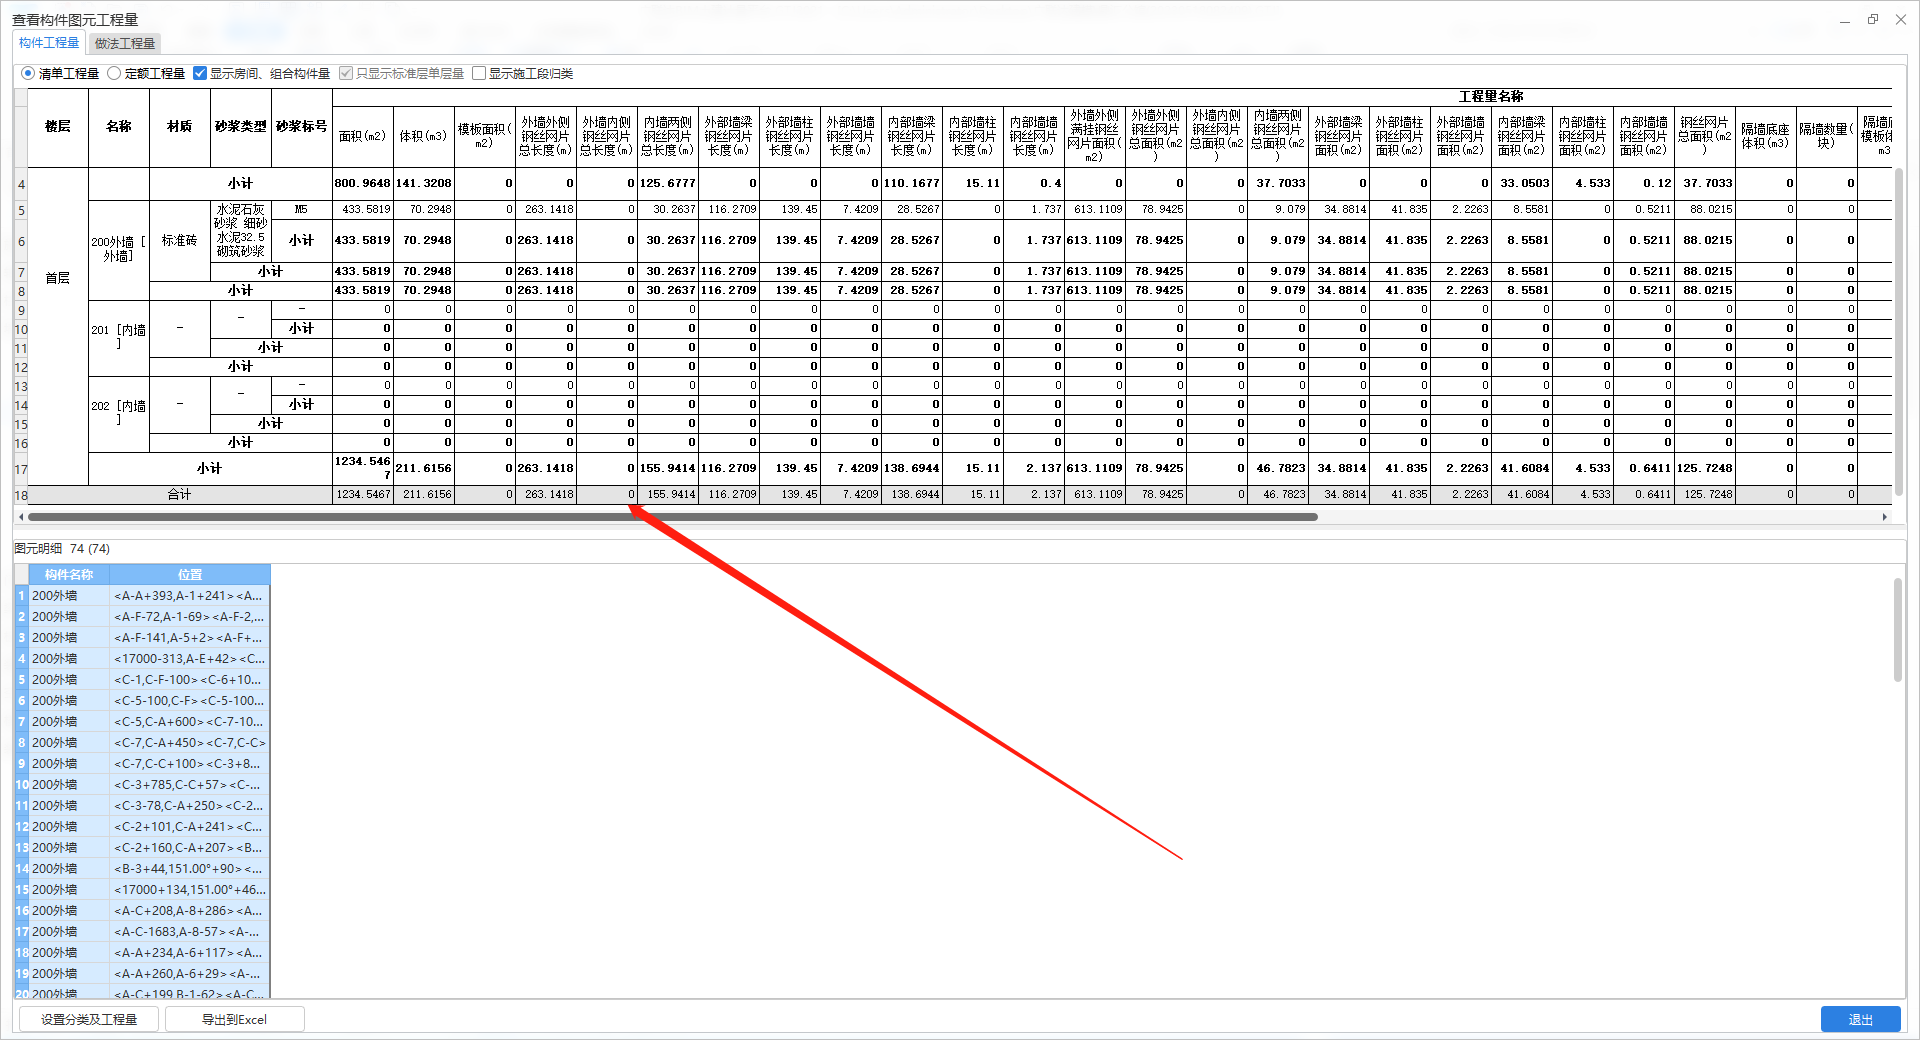Select the 清单工程量 radio button
Screen dimensions: 1920x1040
click(x=60, y=73)
